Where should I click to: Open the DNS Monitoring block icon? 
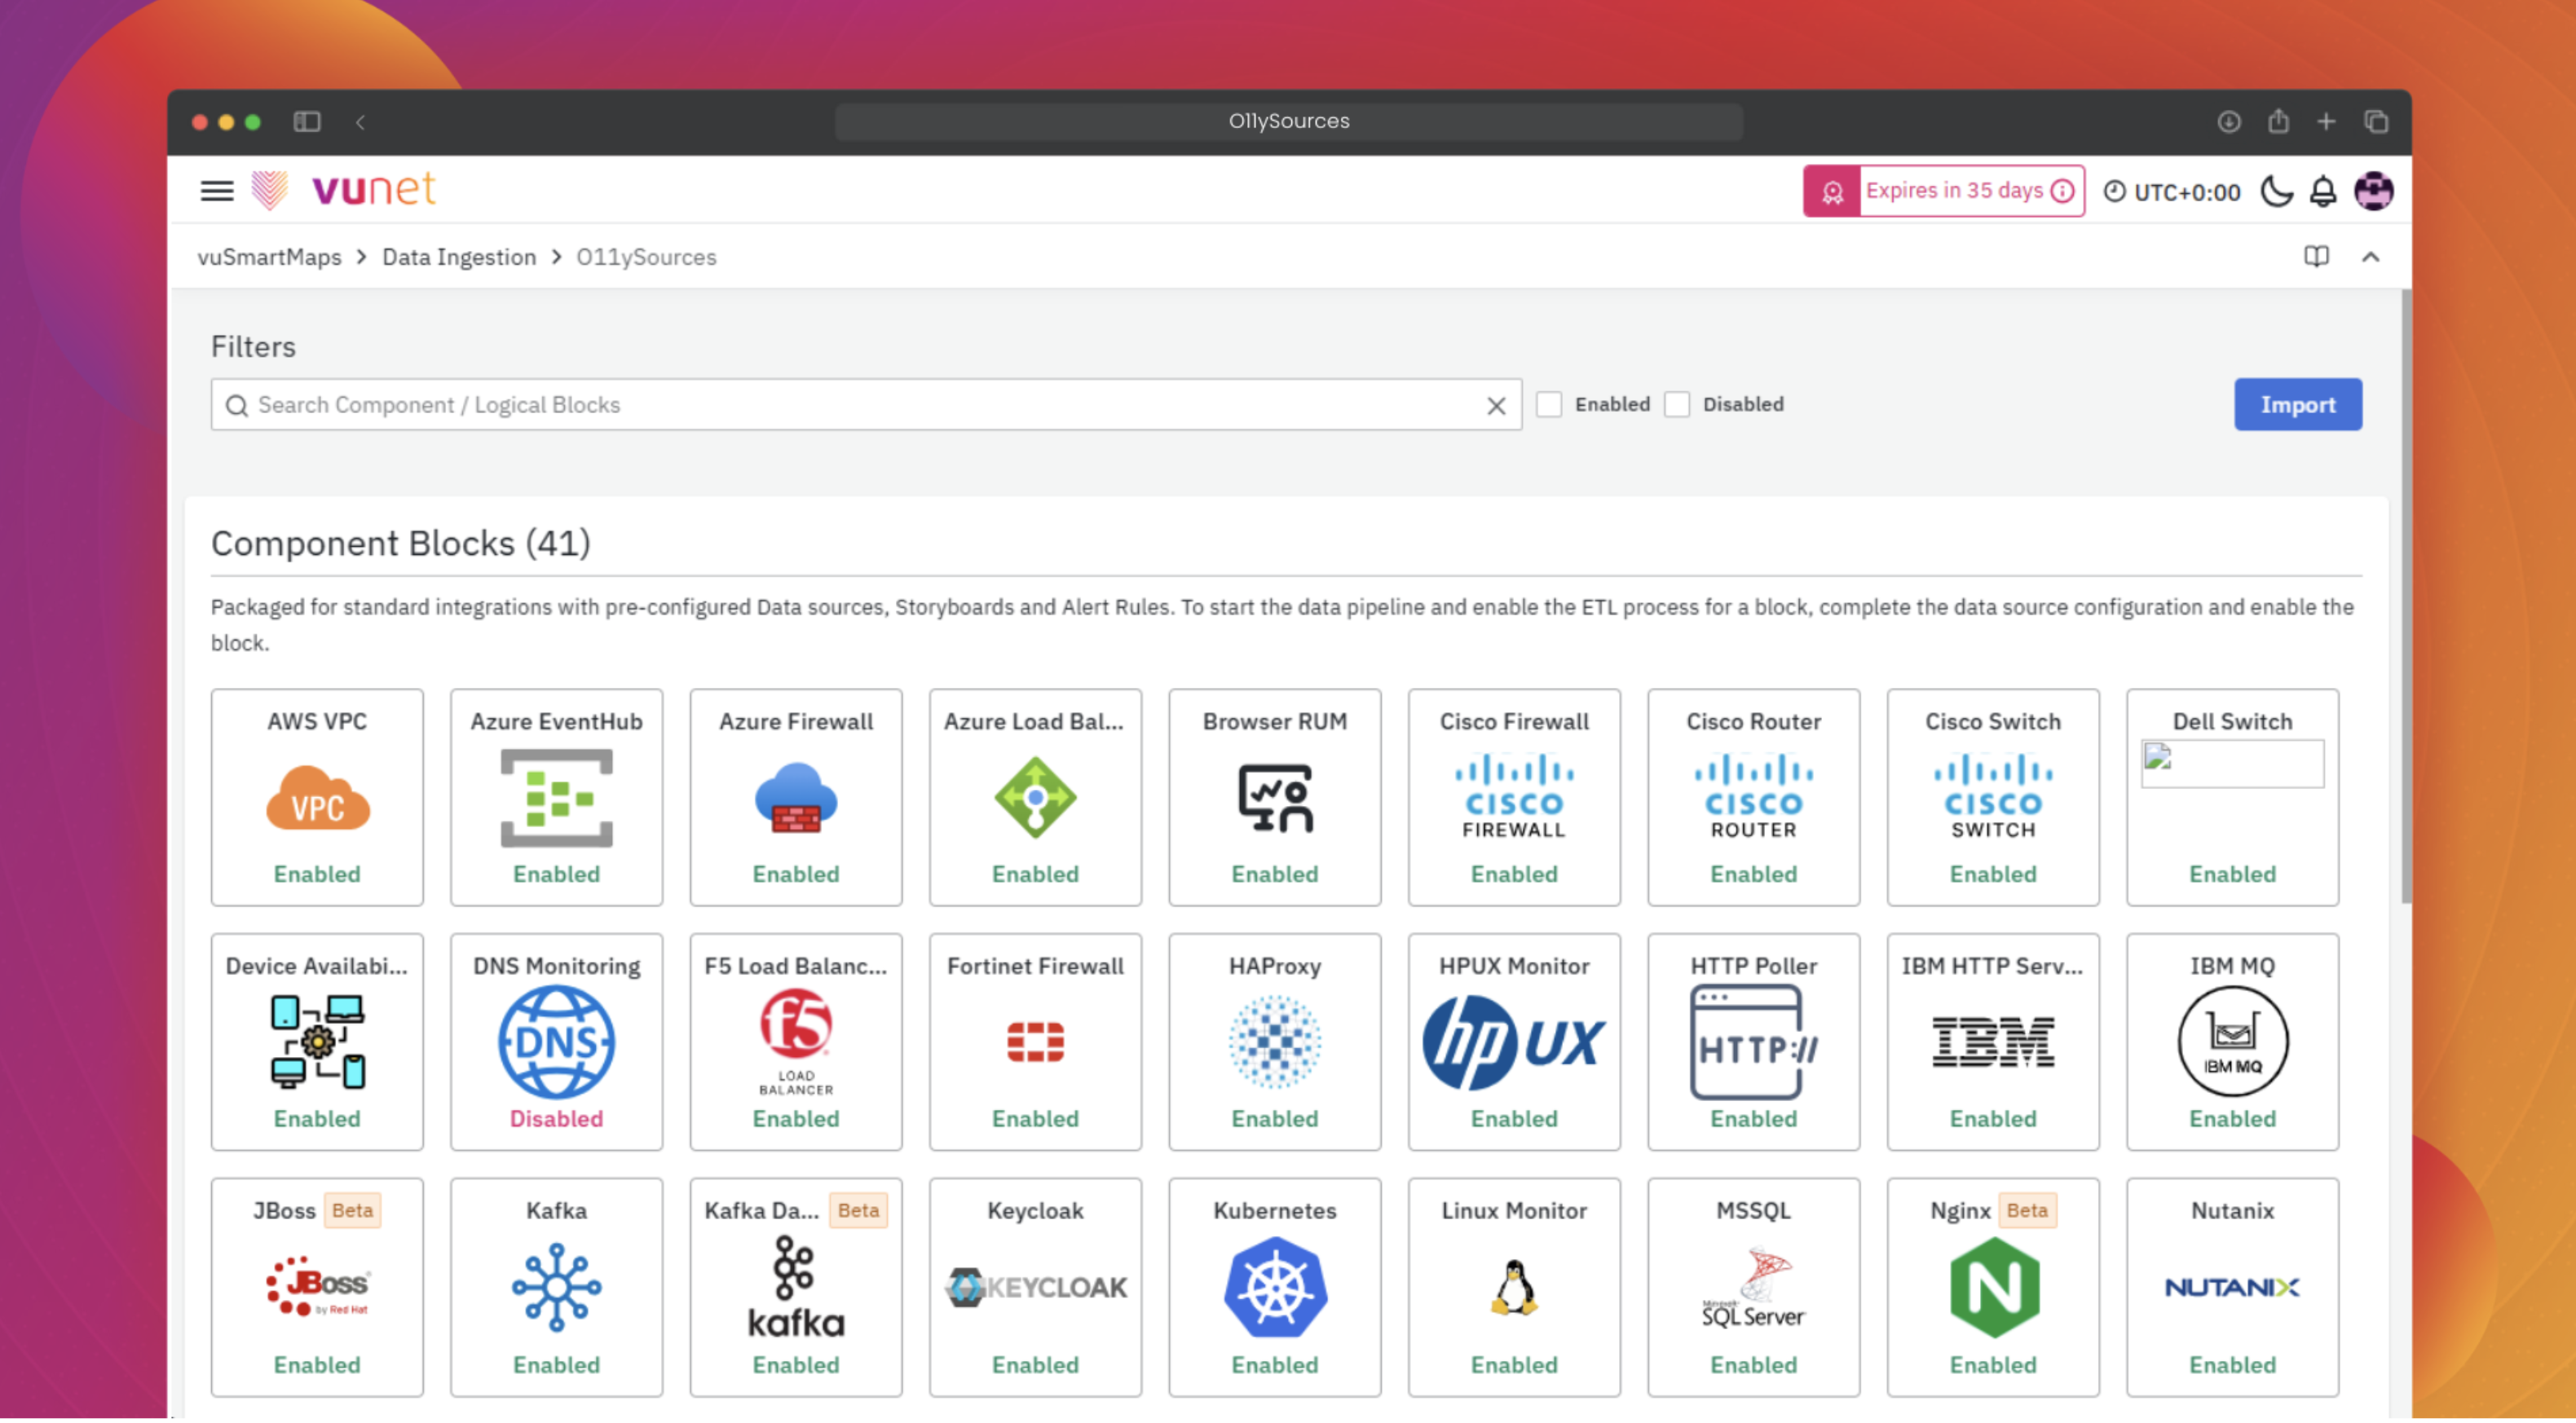(556, 1041)
